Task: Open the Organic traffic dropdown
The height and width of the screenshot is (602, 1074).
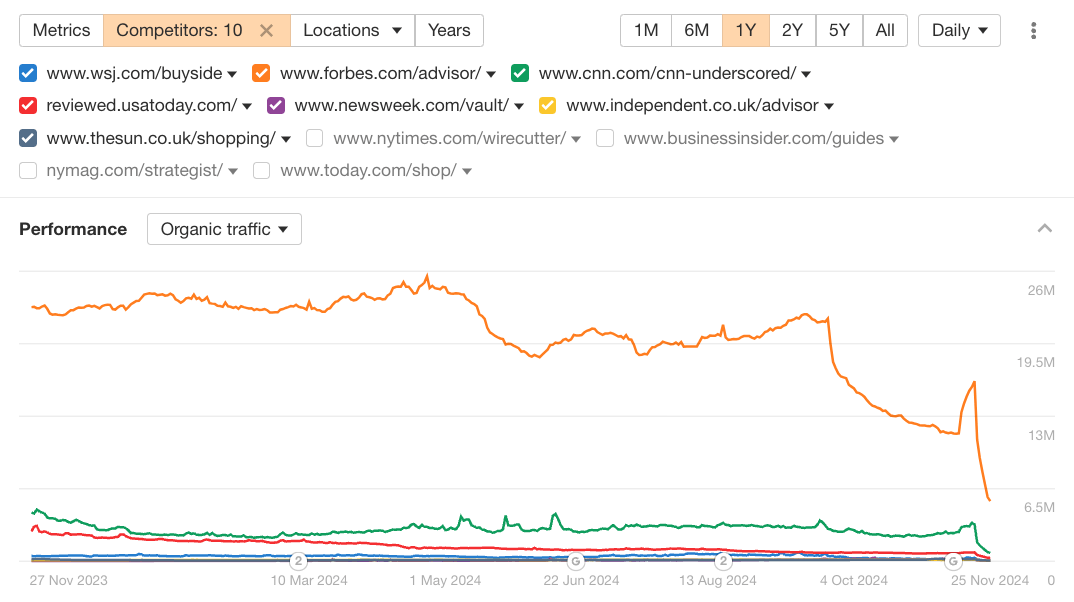Action: 224,229
